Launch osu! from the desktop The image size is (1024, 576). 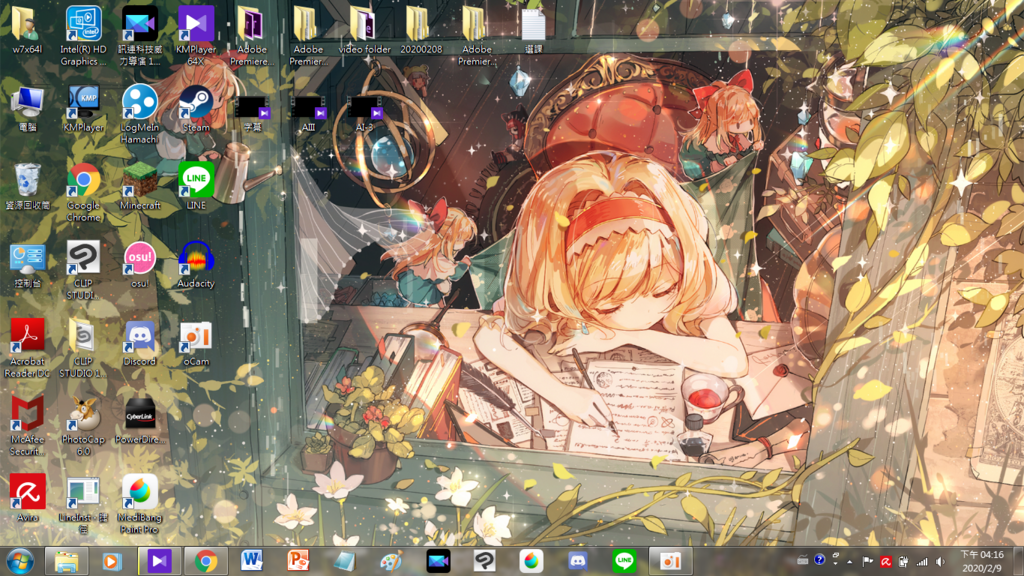140,265
